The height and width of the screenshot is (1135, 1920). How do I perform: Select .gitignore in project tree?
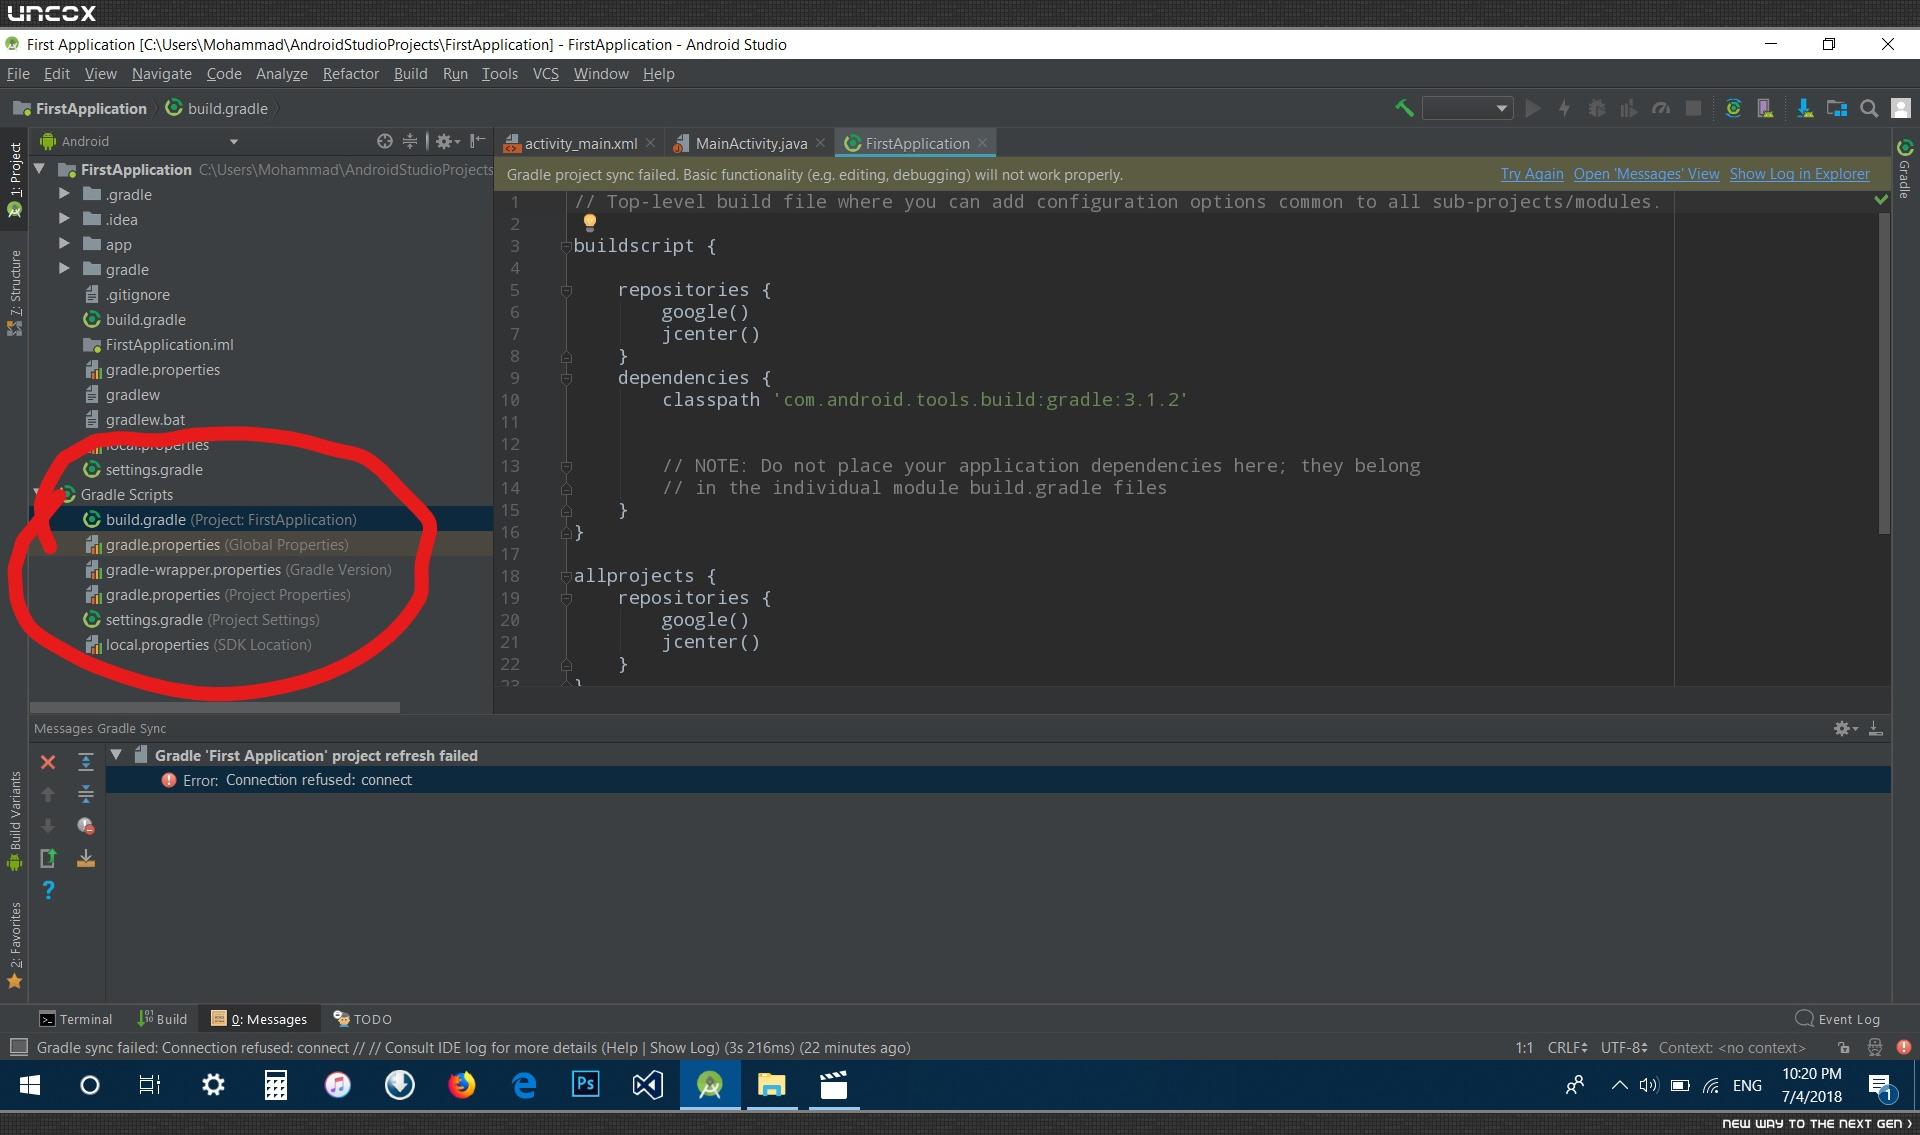click(x=137, y=295)
